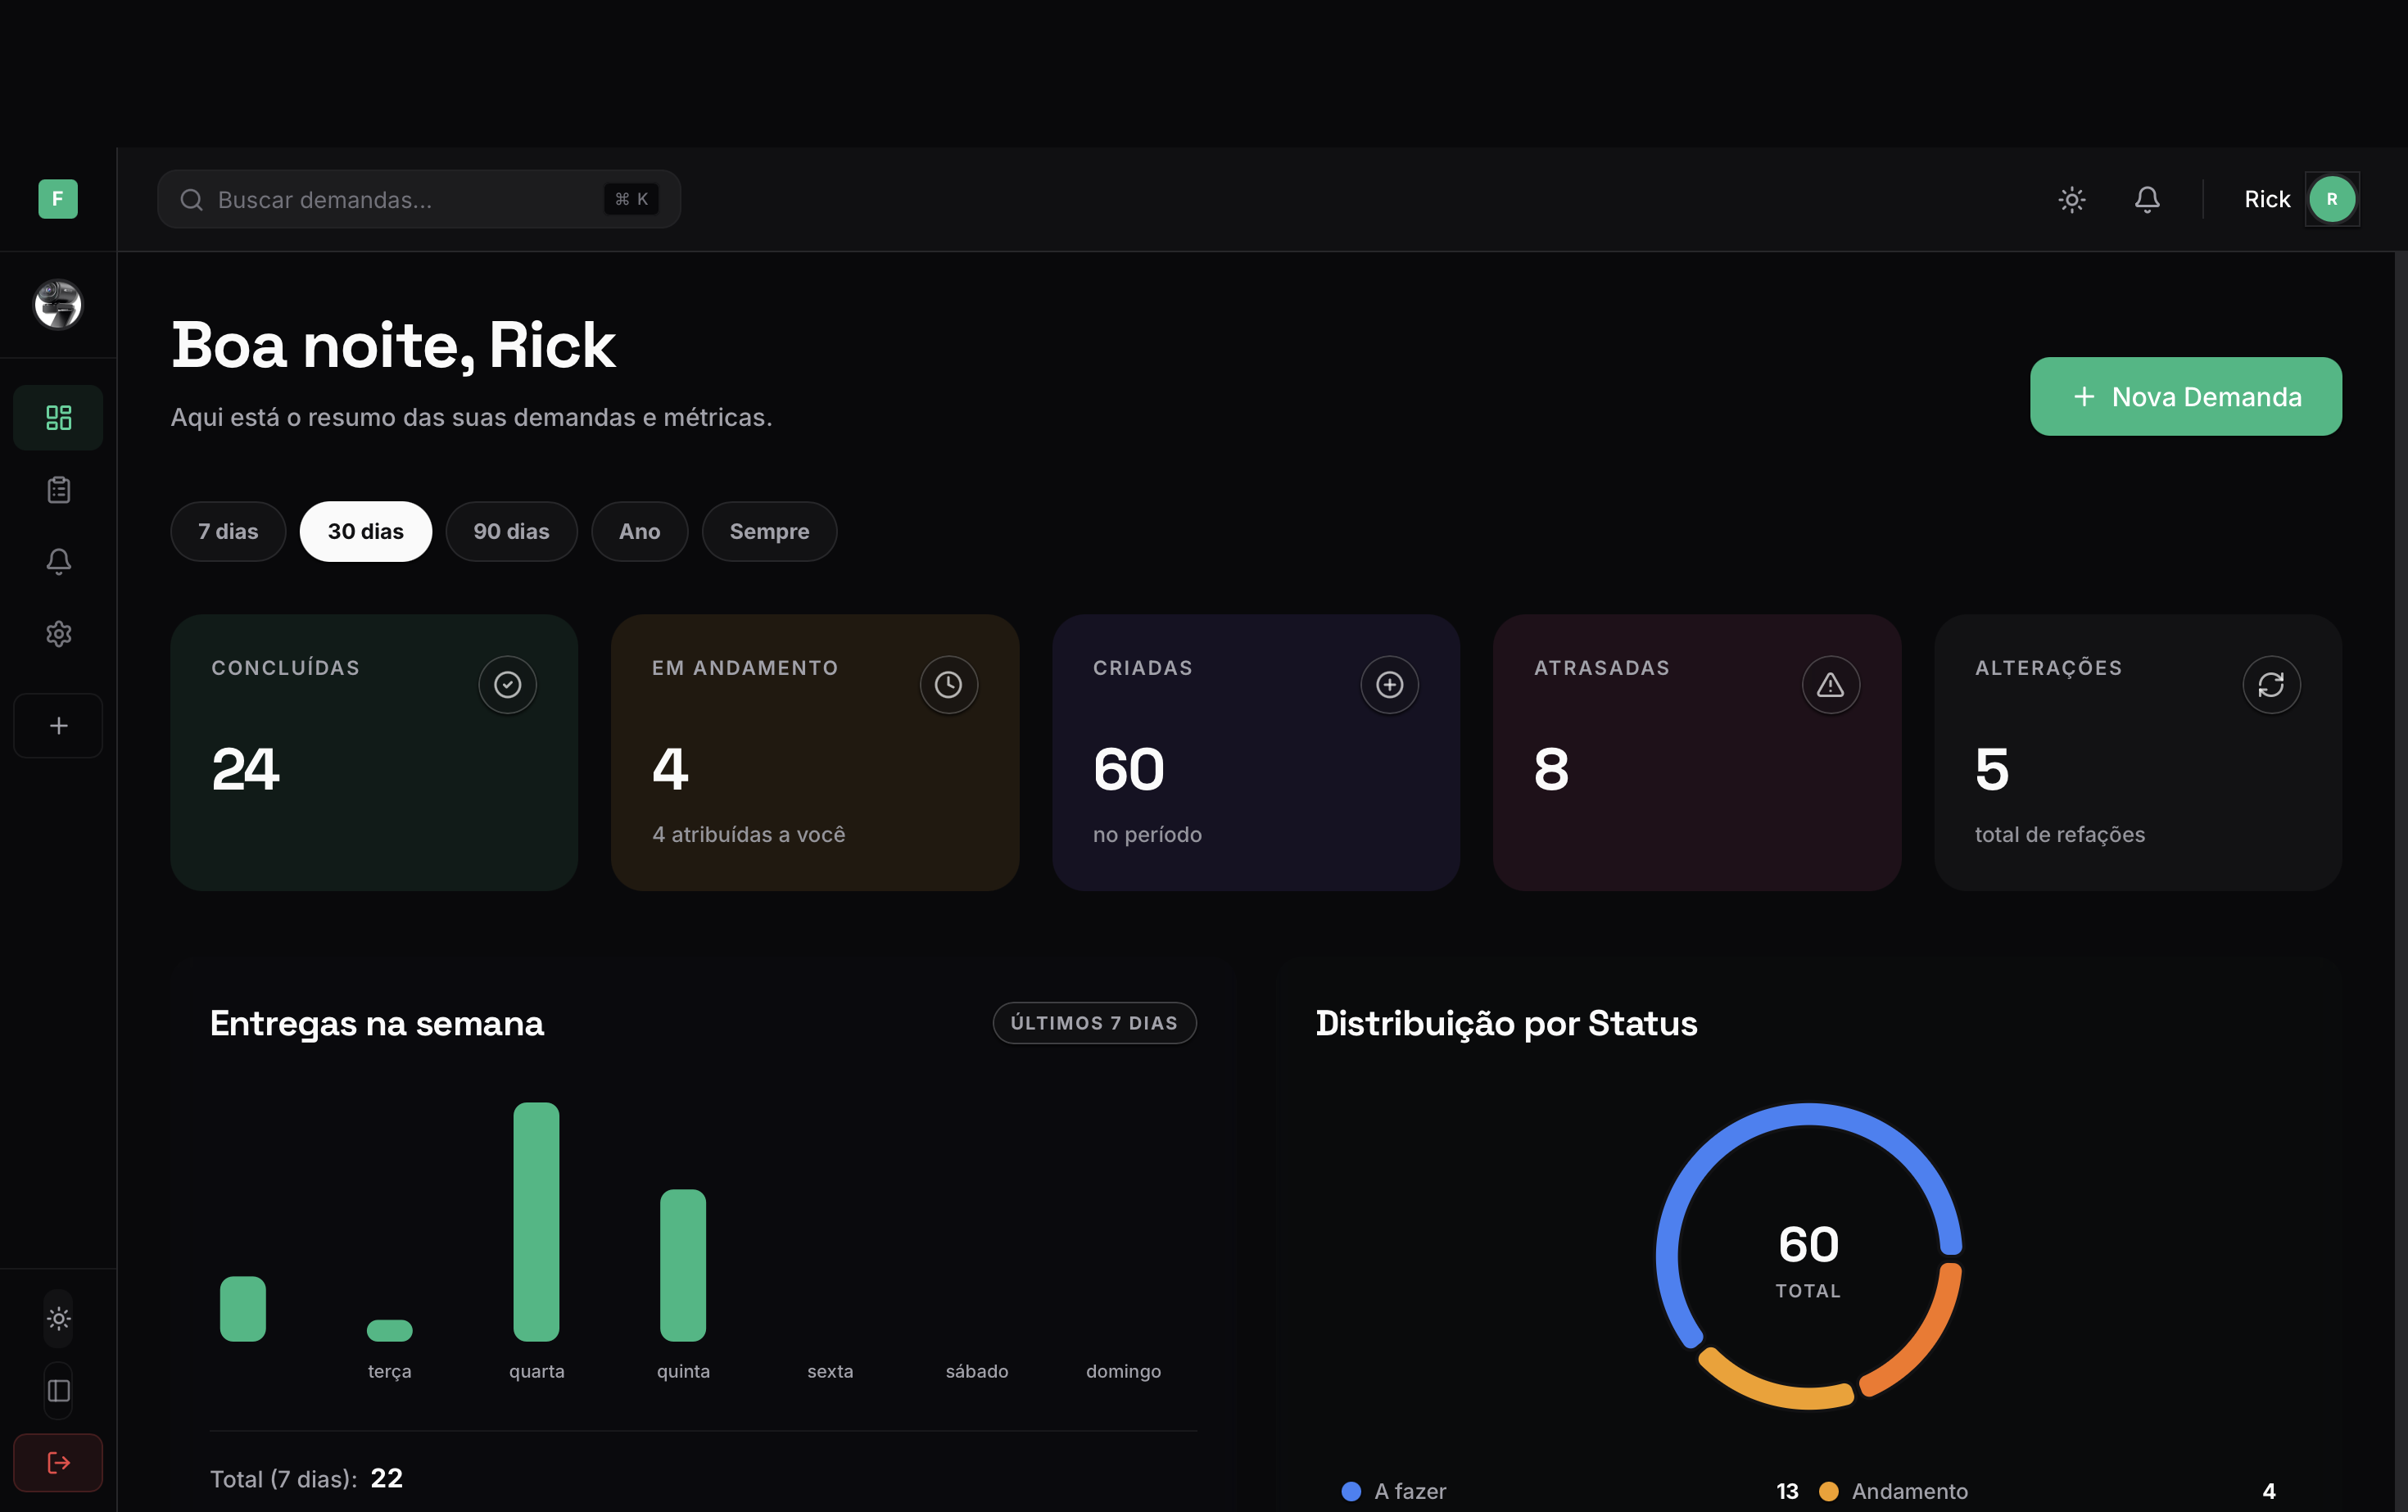Toggle theme with sidebar sun icon
Image resolution: width=2408 pixels, height=1512 pixels.
(x=58, y=1319)
